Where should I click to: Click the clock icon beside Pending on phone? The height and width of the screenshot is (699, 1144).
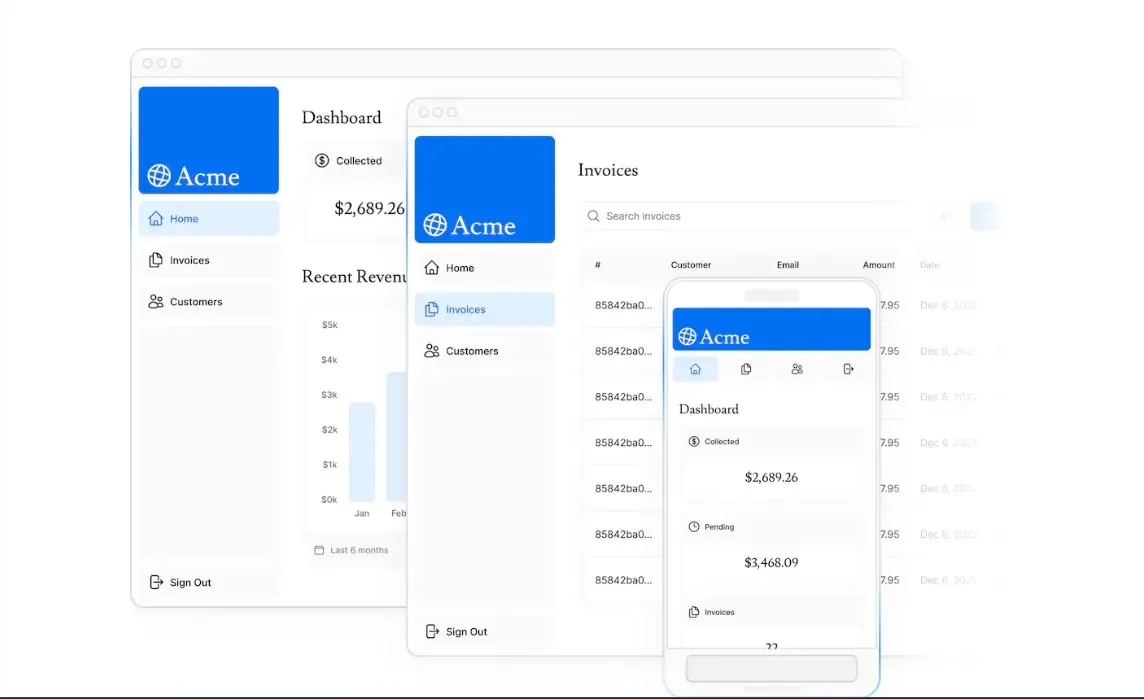pyautogui.click(x=695, y=527)
